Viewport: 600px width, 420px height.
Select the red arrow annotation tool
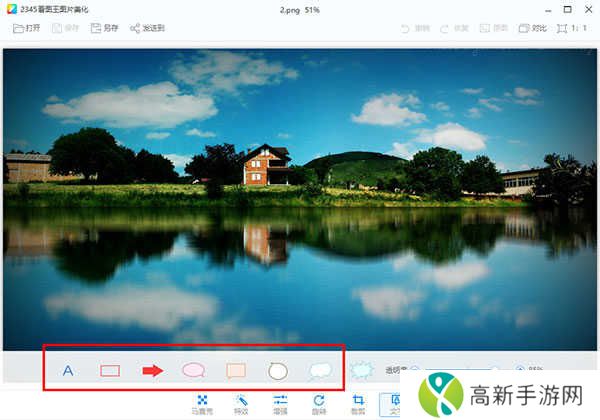pos(152,371)
